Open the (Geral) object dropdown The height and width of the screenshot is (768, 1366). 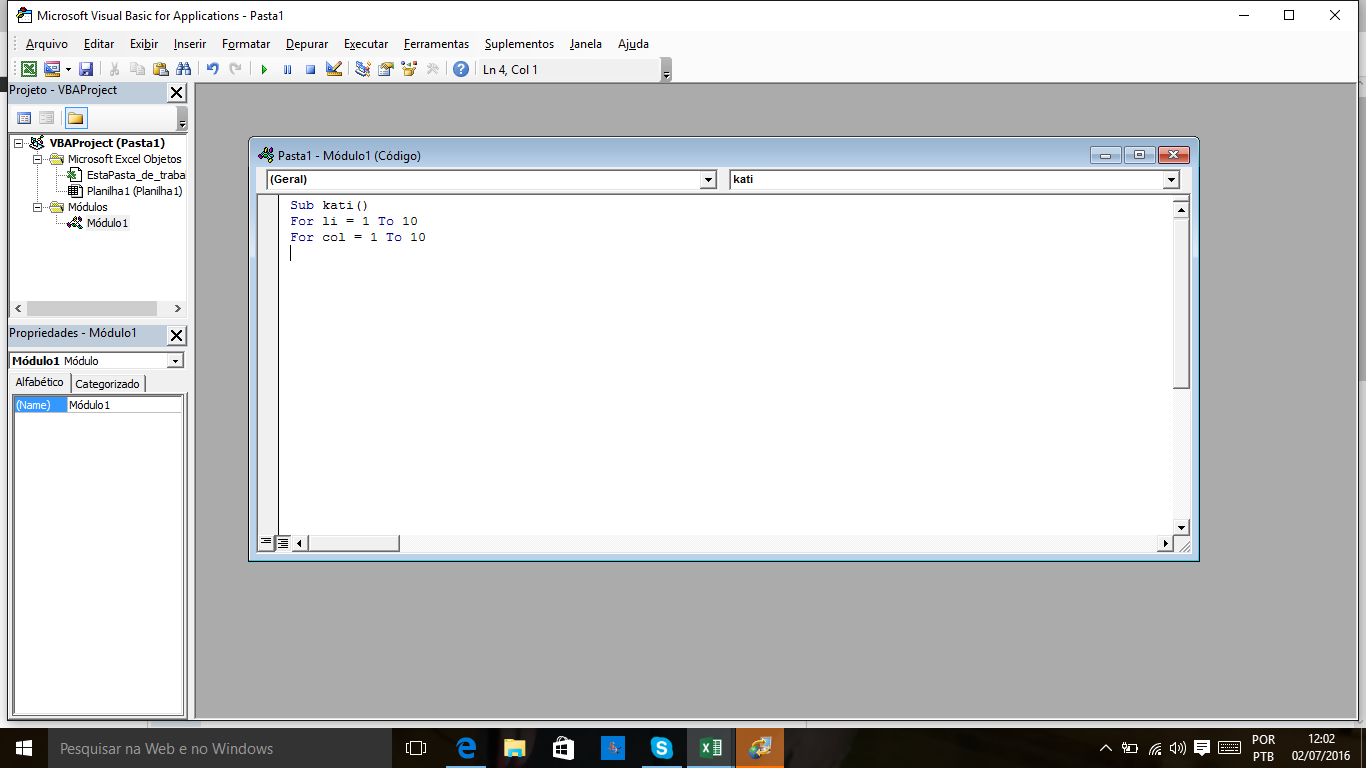tap(709, 180)
